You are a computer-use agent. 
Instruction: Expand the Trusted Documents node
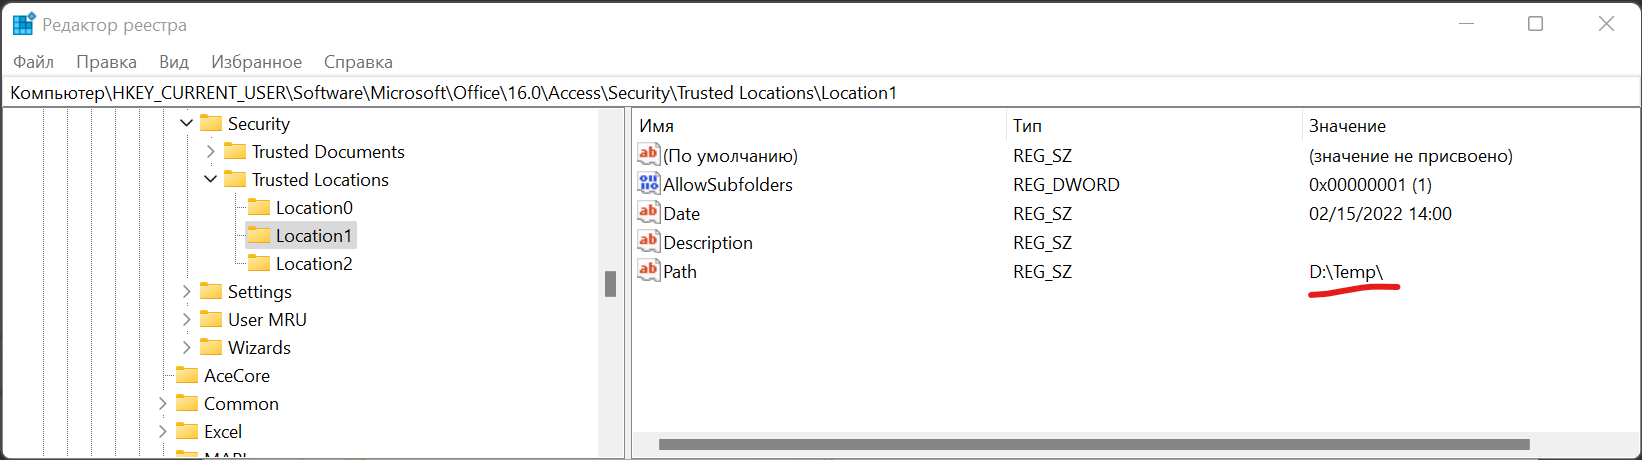click(x=210, y=151)
